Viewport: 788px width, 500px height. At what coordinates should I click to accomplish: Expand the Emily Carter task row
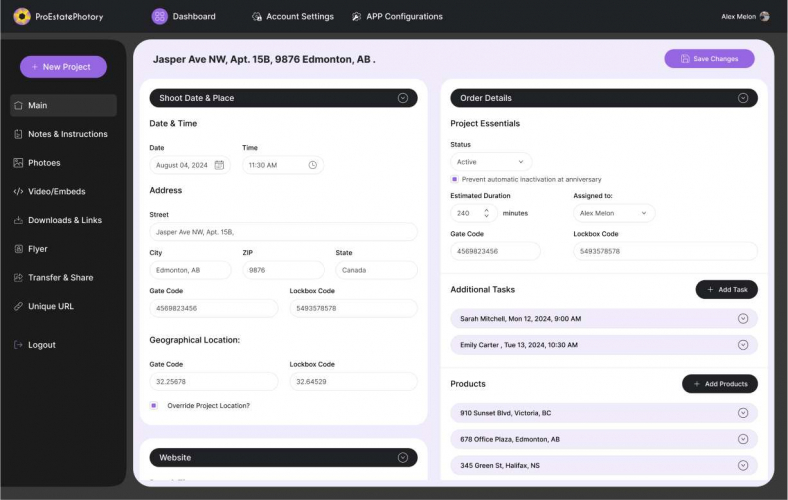743,345
